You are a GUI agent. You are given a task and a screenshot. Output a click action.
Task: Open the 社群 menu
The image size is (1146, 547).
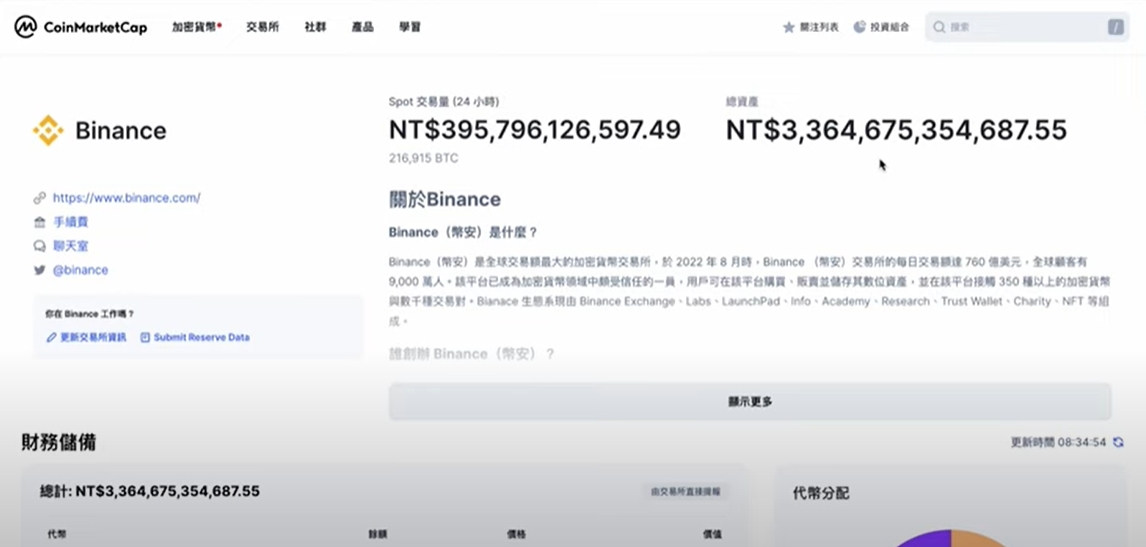click(x=315, y=27)
